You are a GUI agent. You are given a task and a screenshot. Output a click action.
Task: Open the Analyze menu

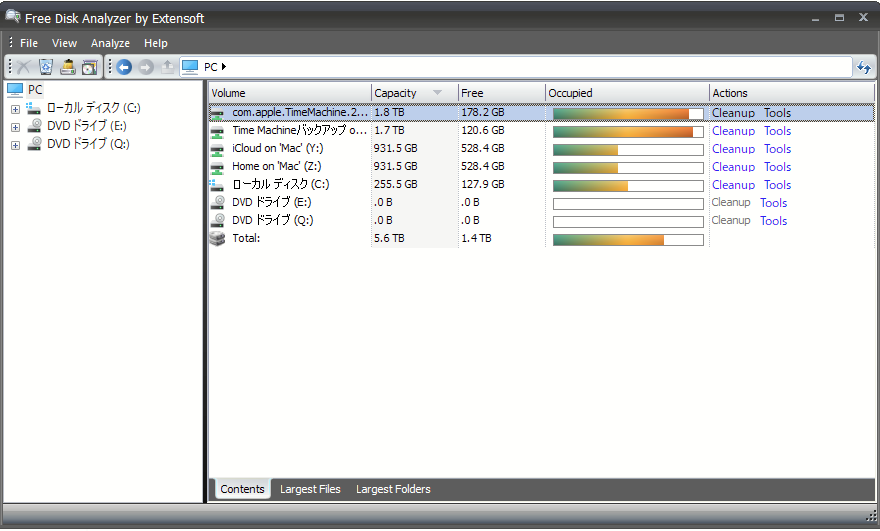(110, 43)
